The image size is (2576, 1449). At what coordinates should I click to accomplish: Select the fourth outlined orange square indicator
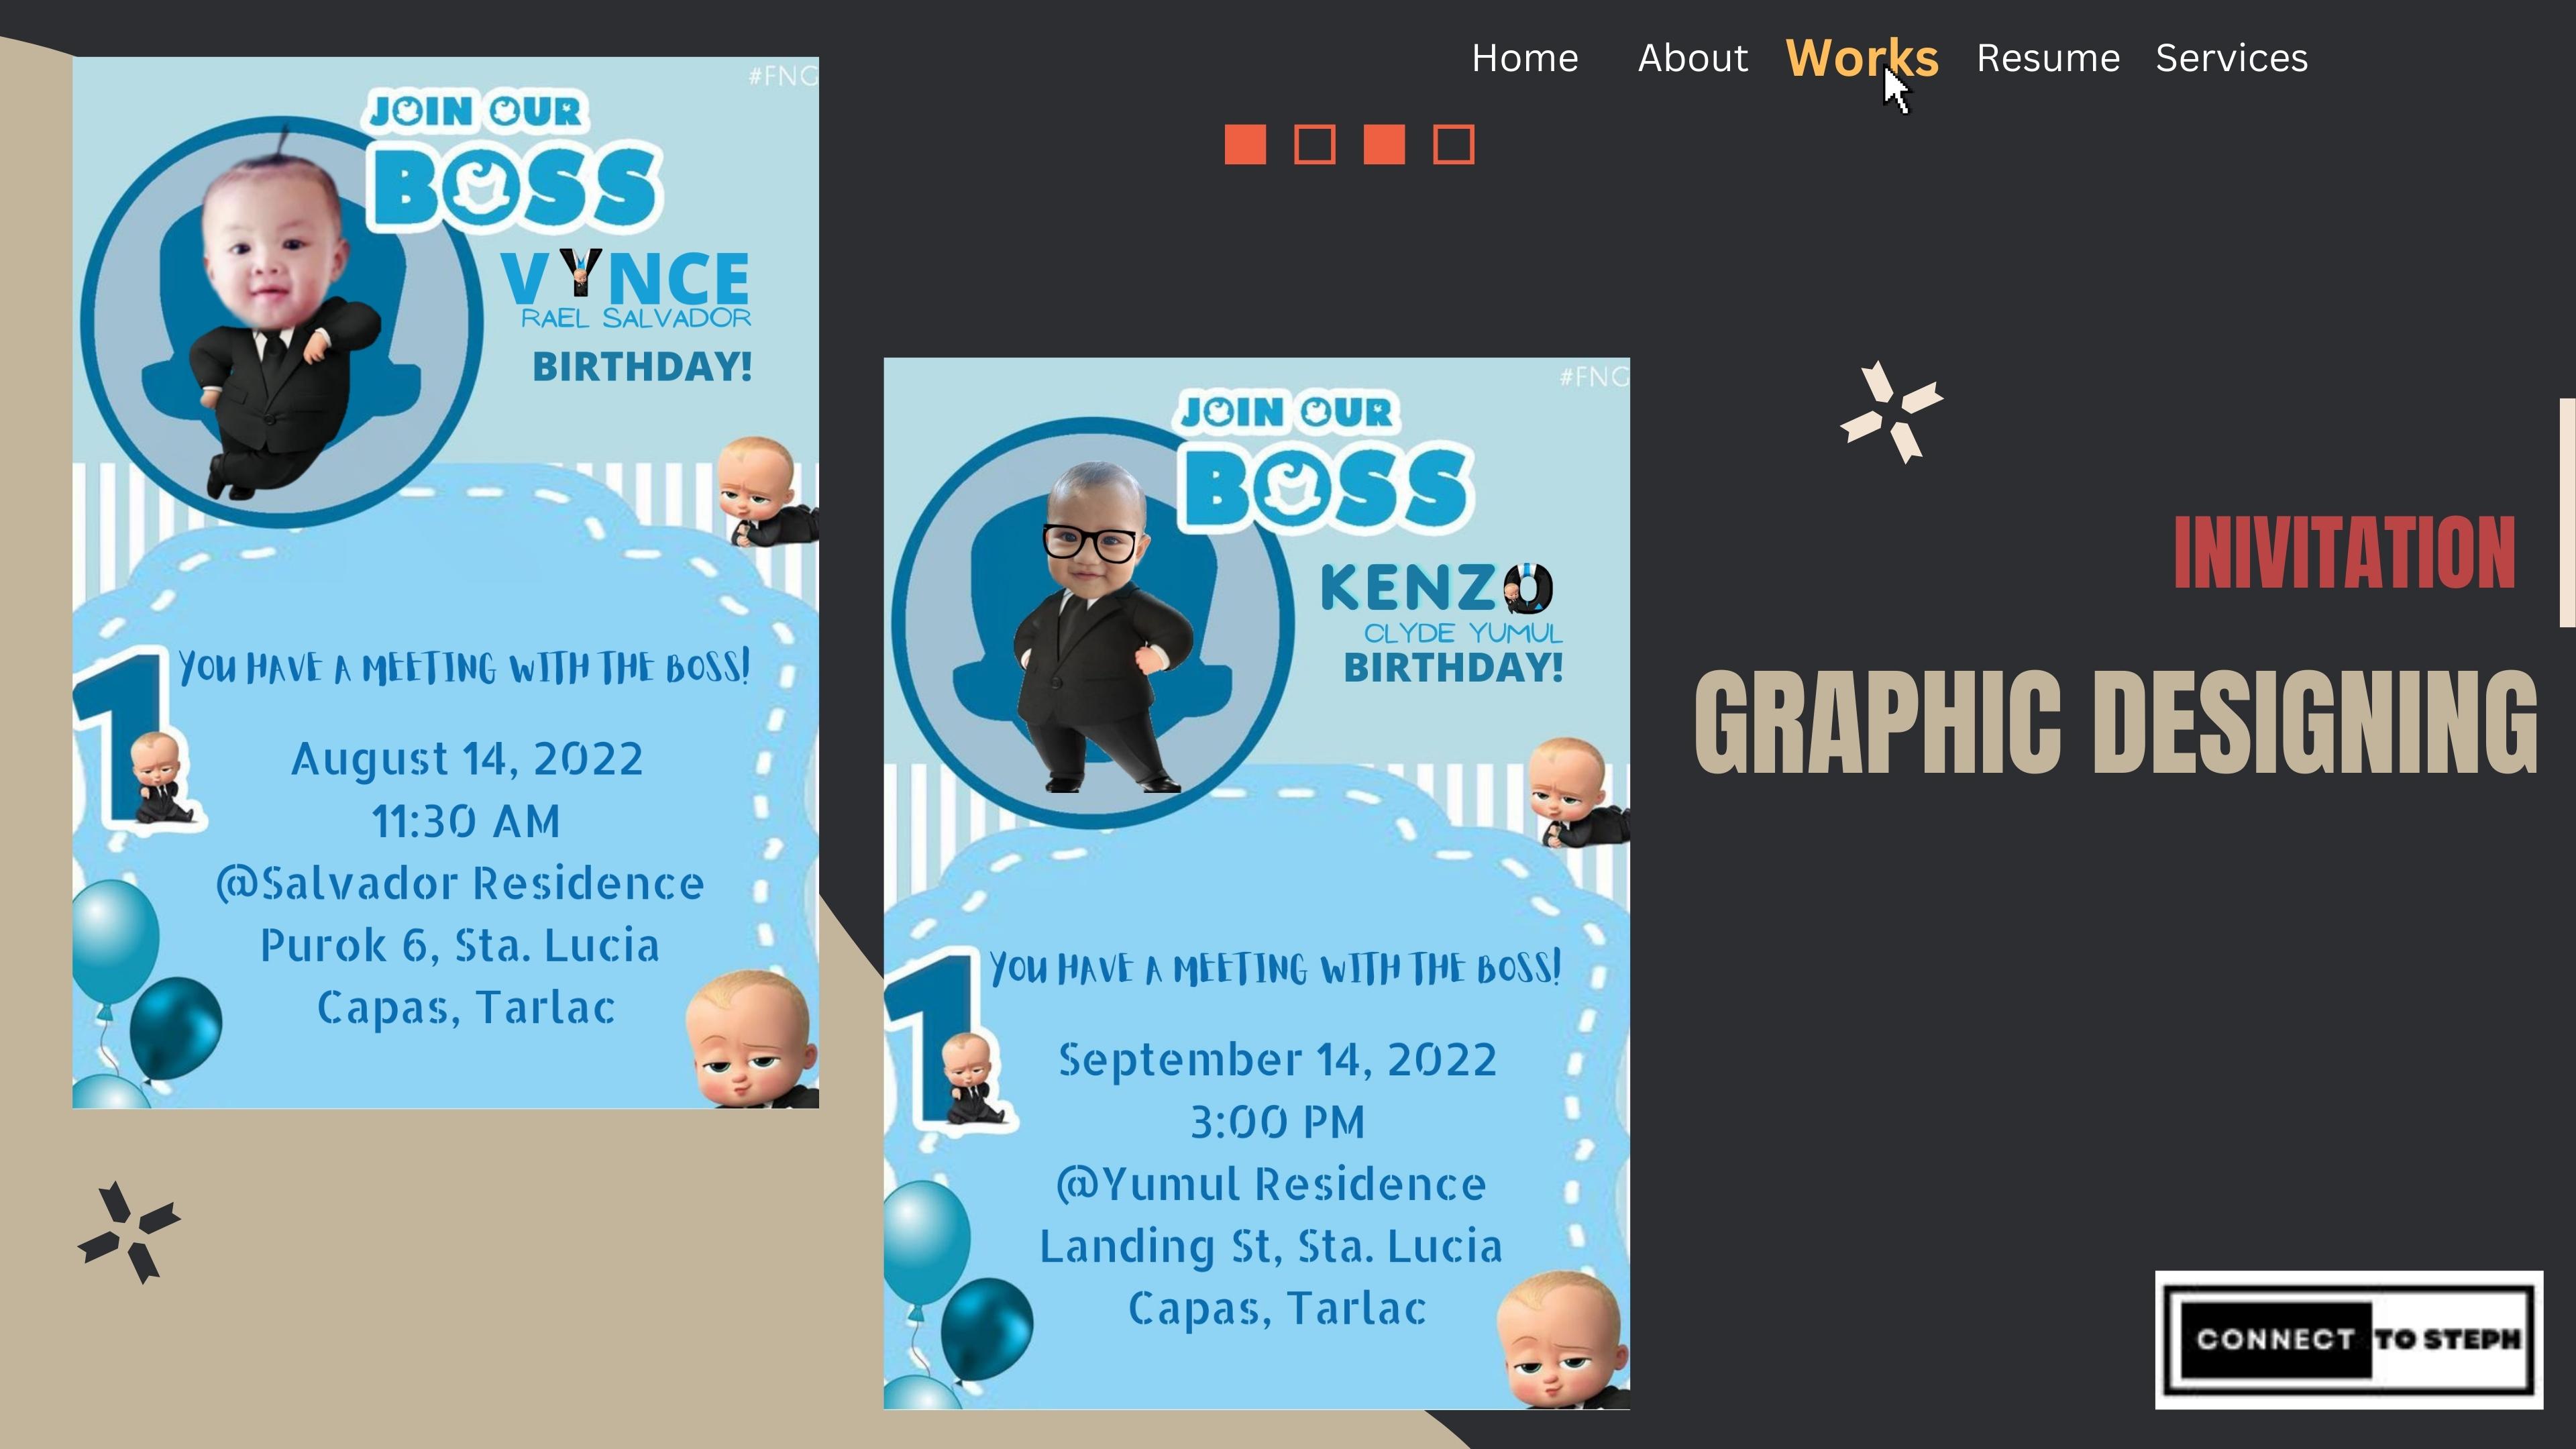1453,144
